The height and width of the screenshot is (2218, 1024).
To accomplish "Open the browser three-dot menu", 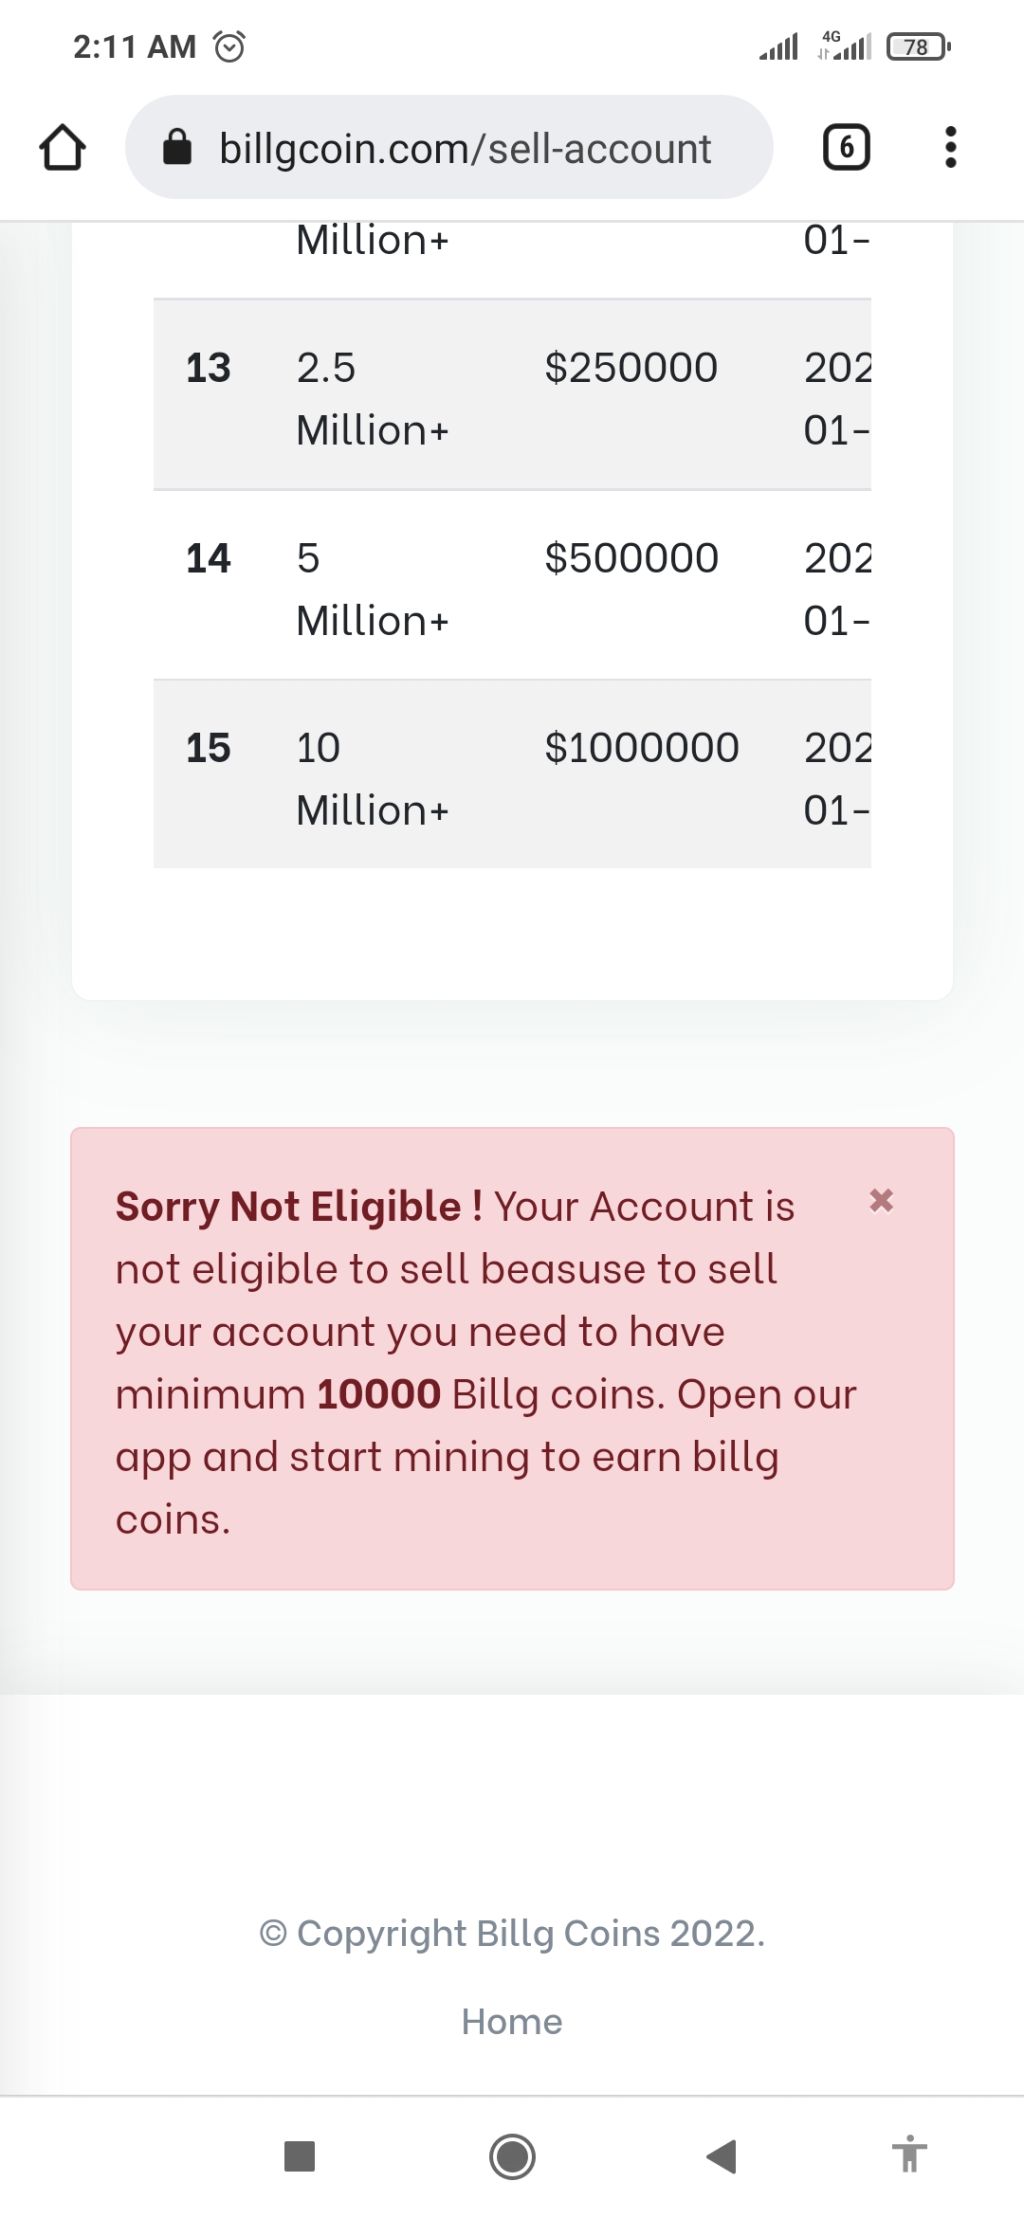I will coord(950,147).
